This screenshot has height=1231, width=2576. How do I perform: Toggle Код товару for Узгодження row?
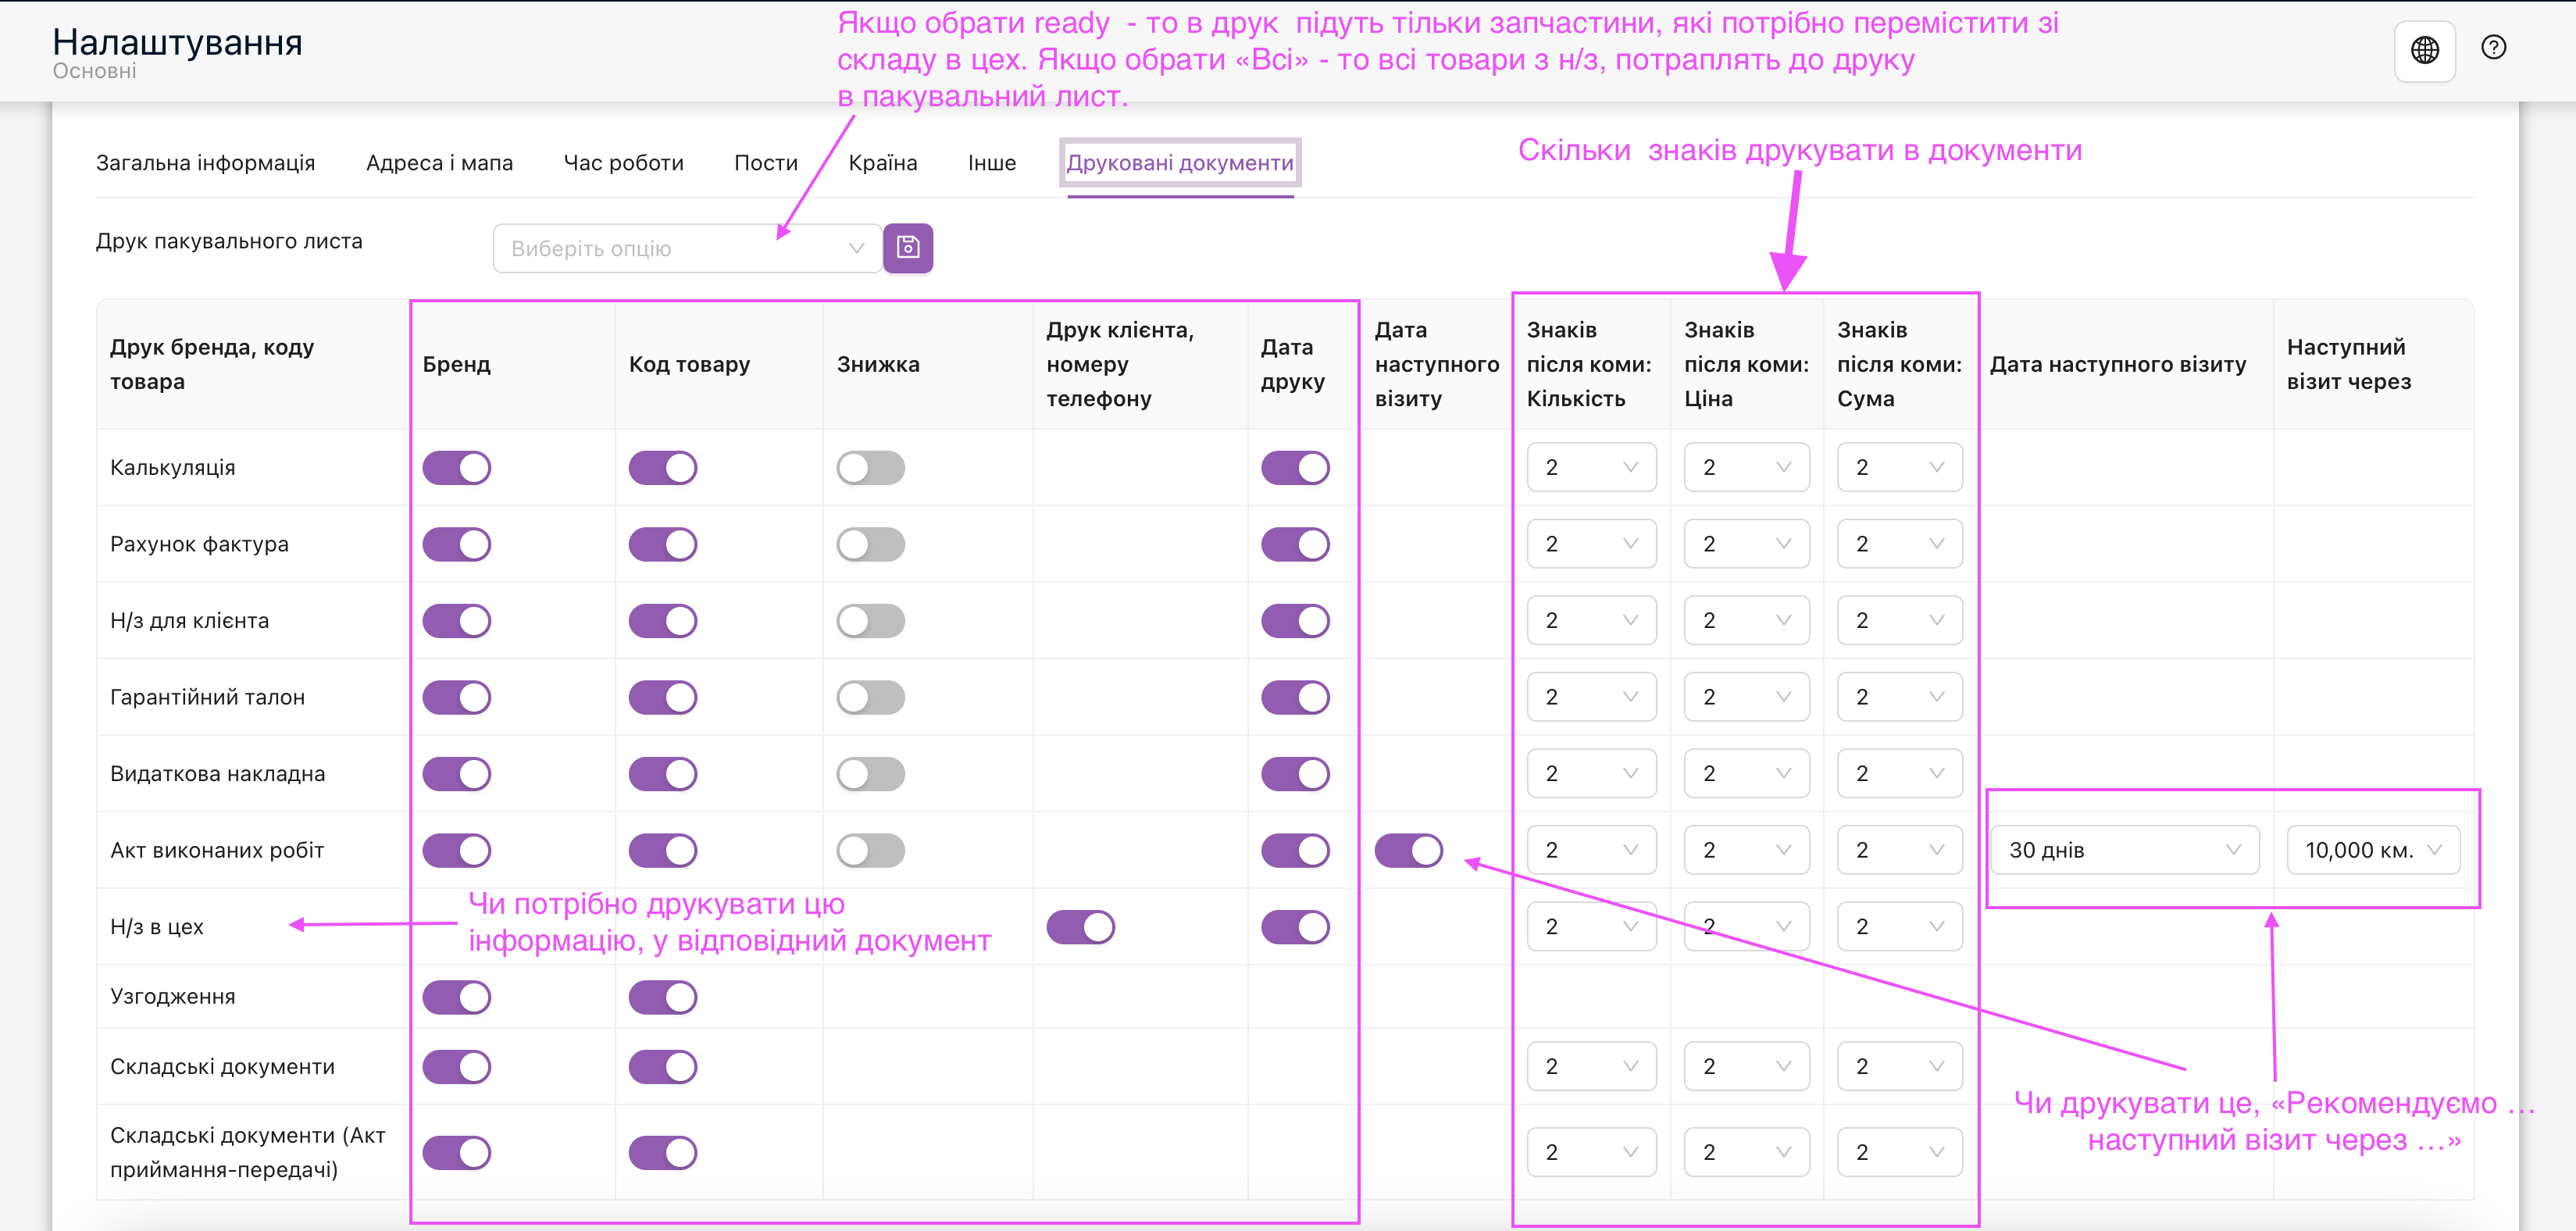[662, 997]
